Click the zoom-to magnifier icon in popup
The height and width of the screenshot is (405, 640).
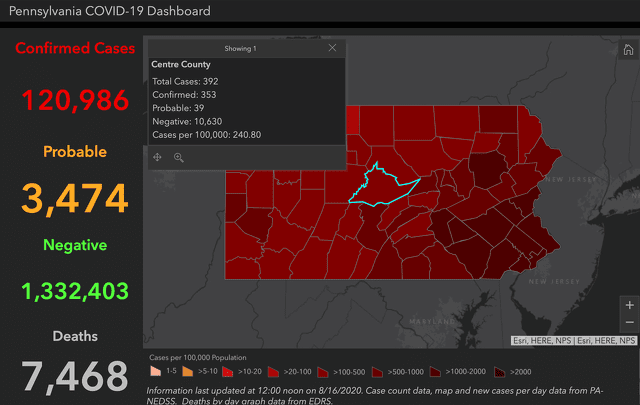tap(178, 157)
